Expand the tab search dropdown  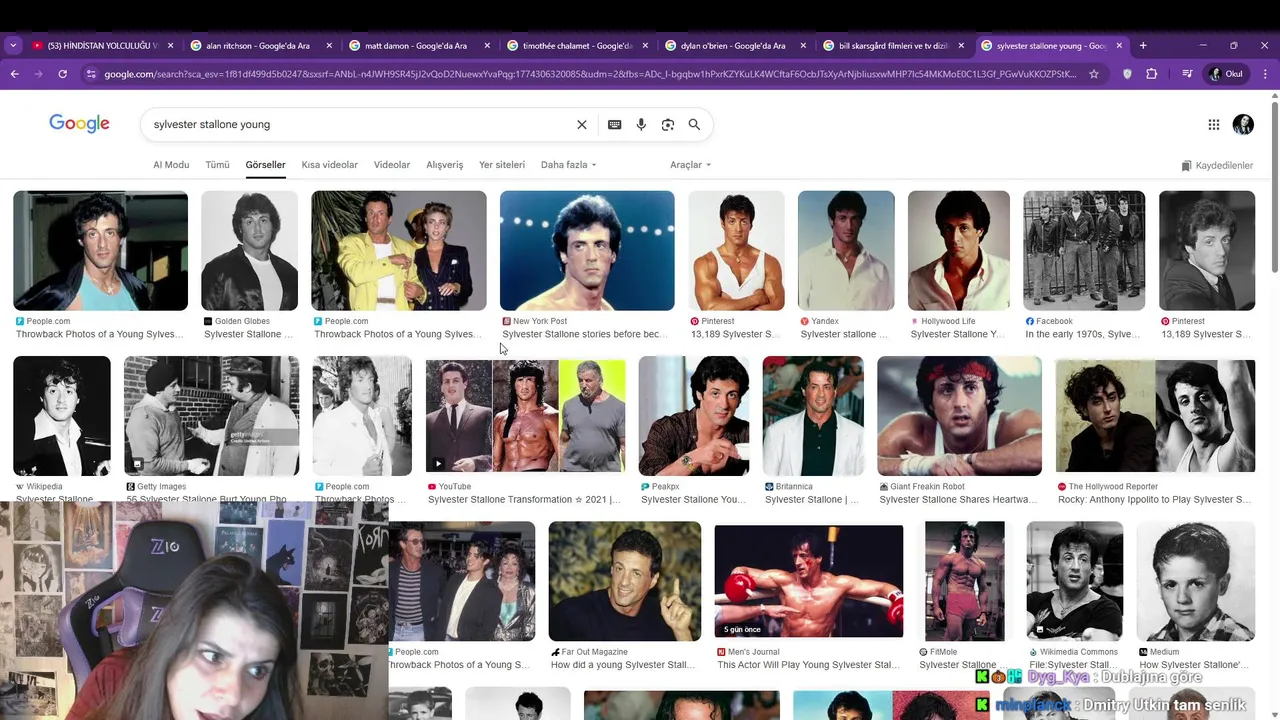tap(13, 45)
